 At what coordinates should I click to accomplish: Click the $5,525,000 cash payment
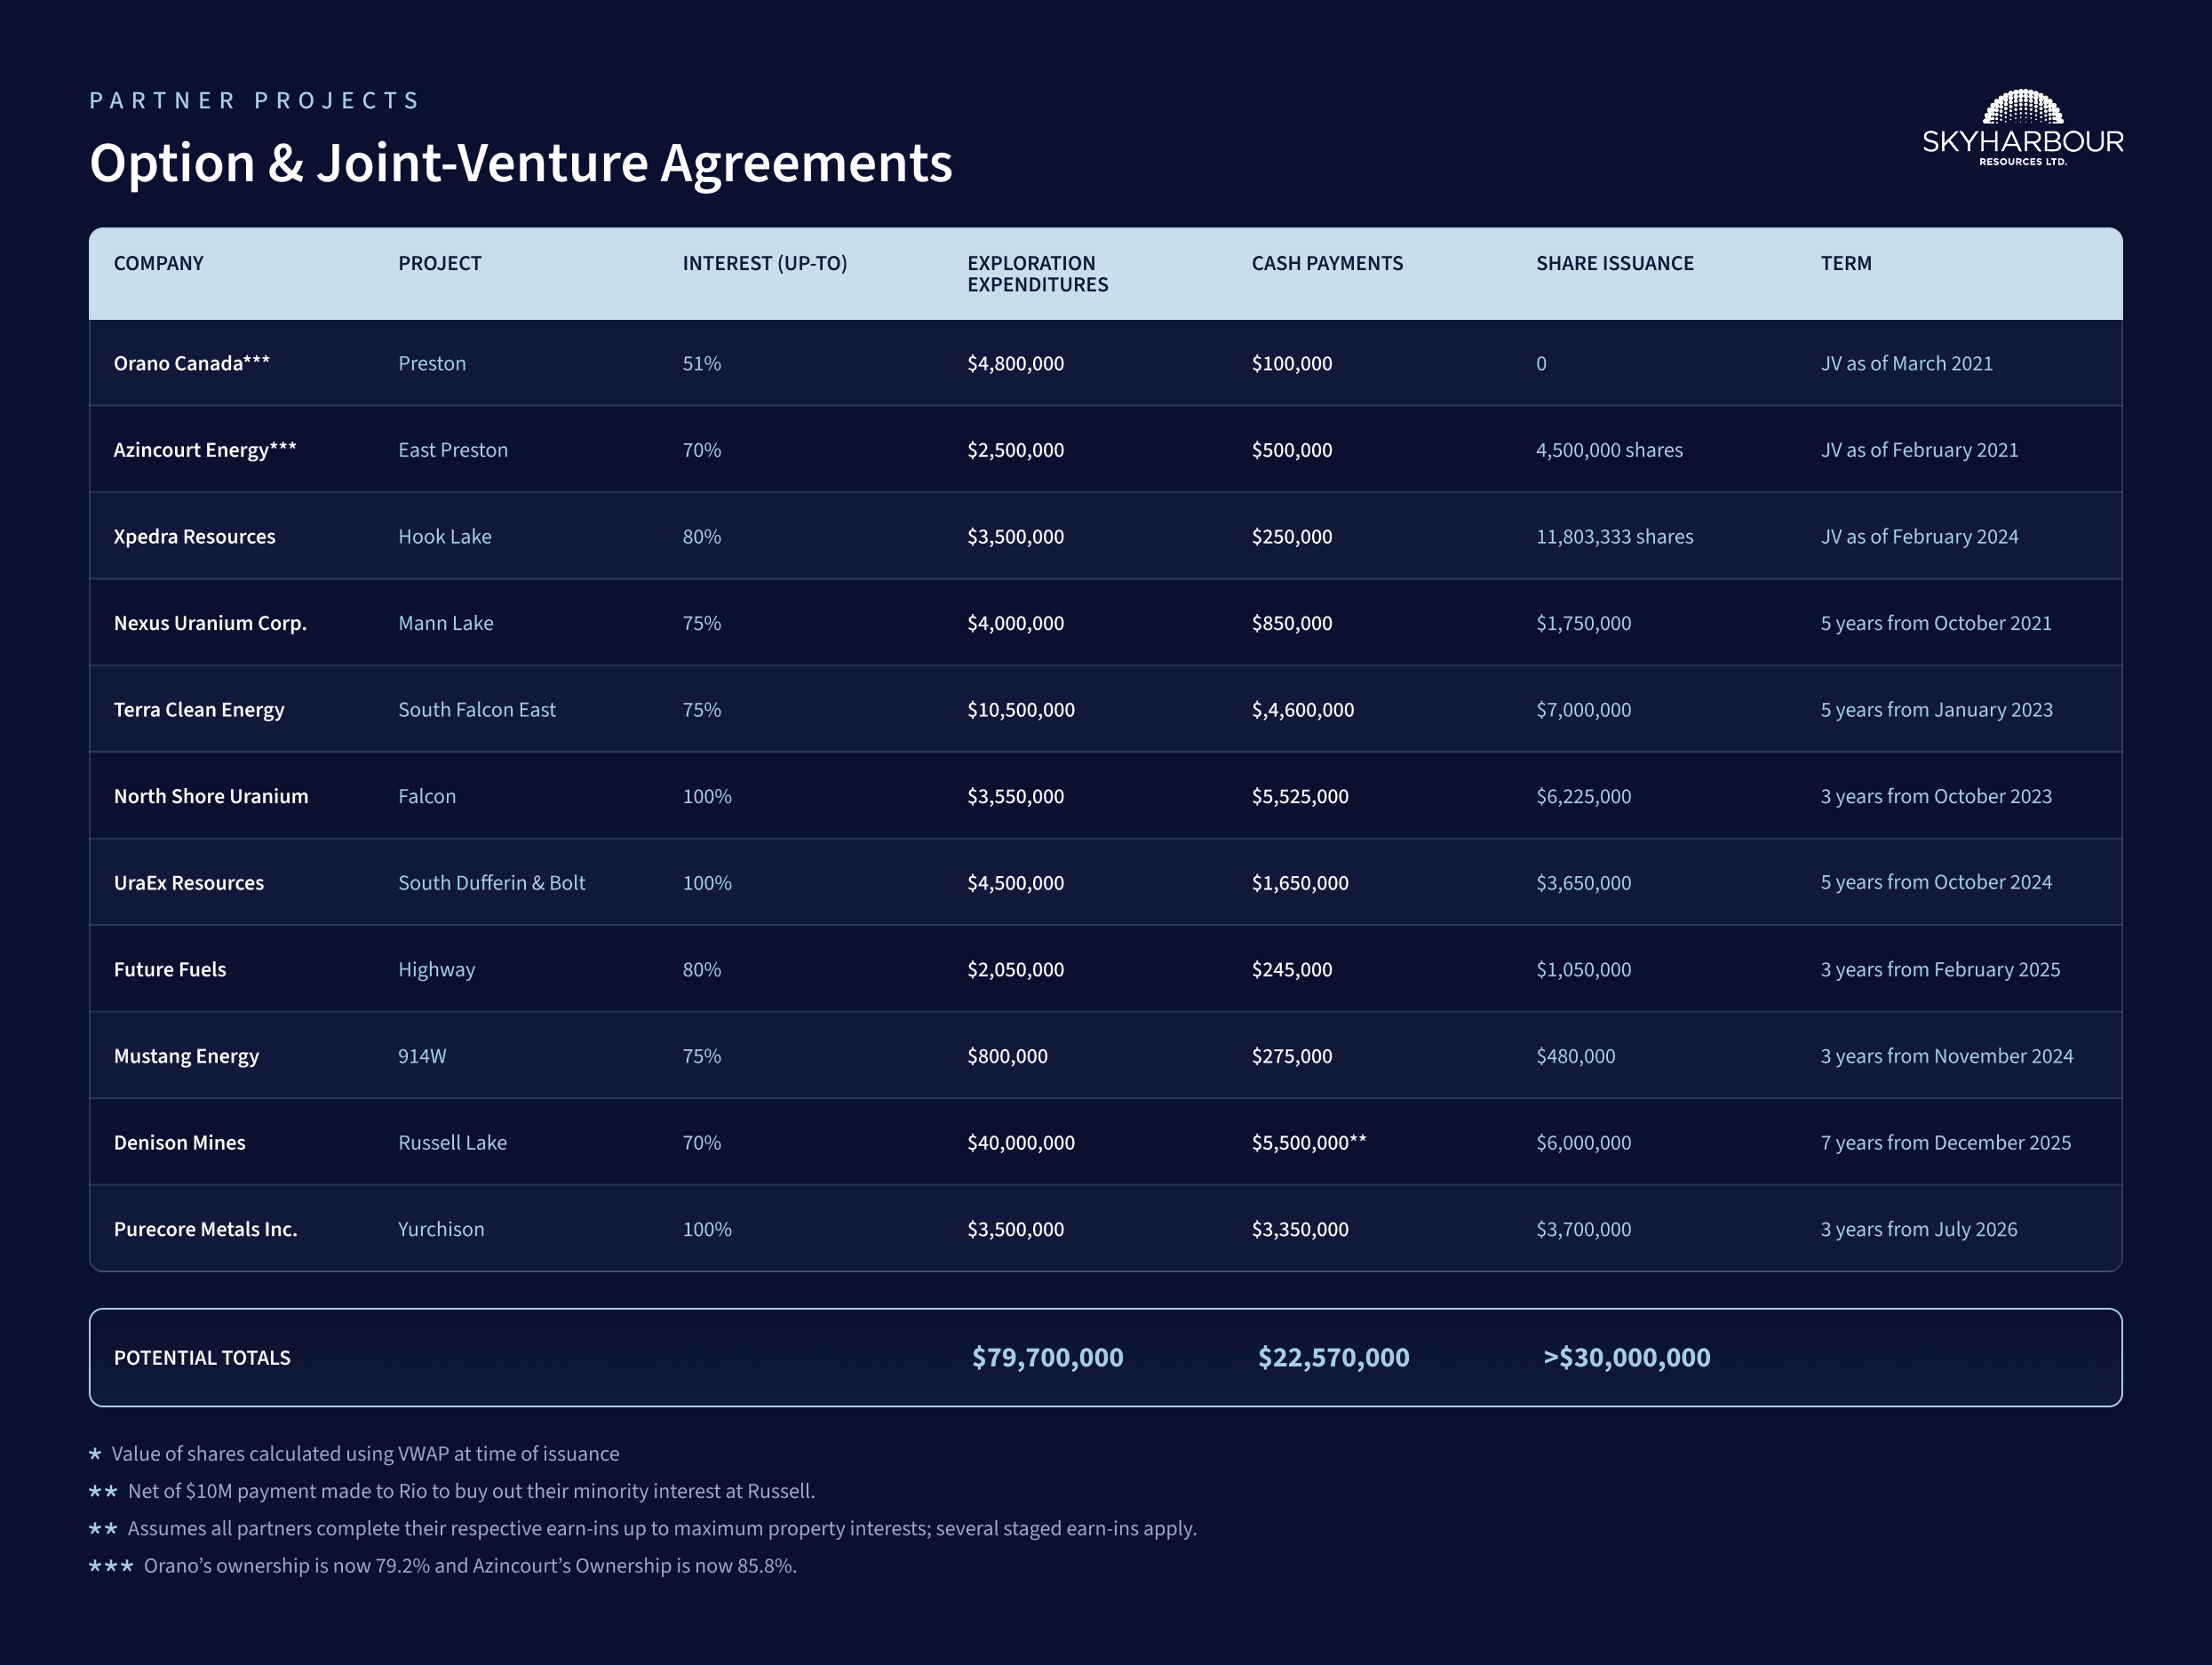[1300, 797]
